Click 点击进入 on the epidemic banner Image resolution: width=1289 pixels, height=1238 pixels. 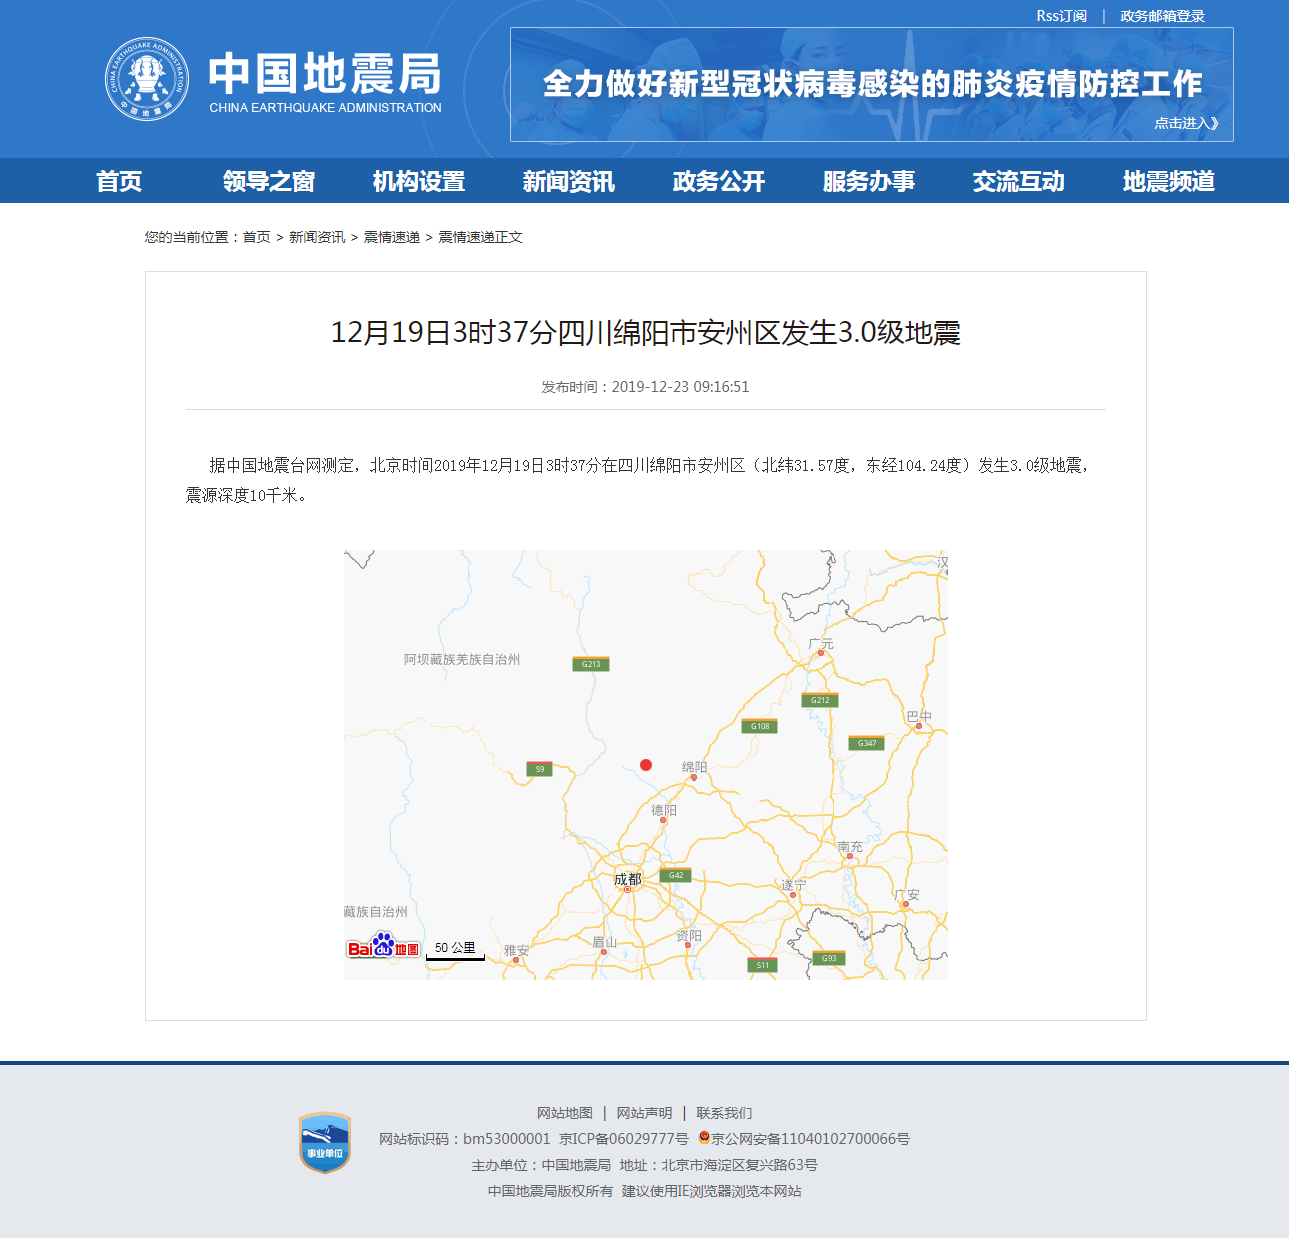pos(1185,122)
